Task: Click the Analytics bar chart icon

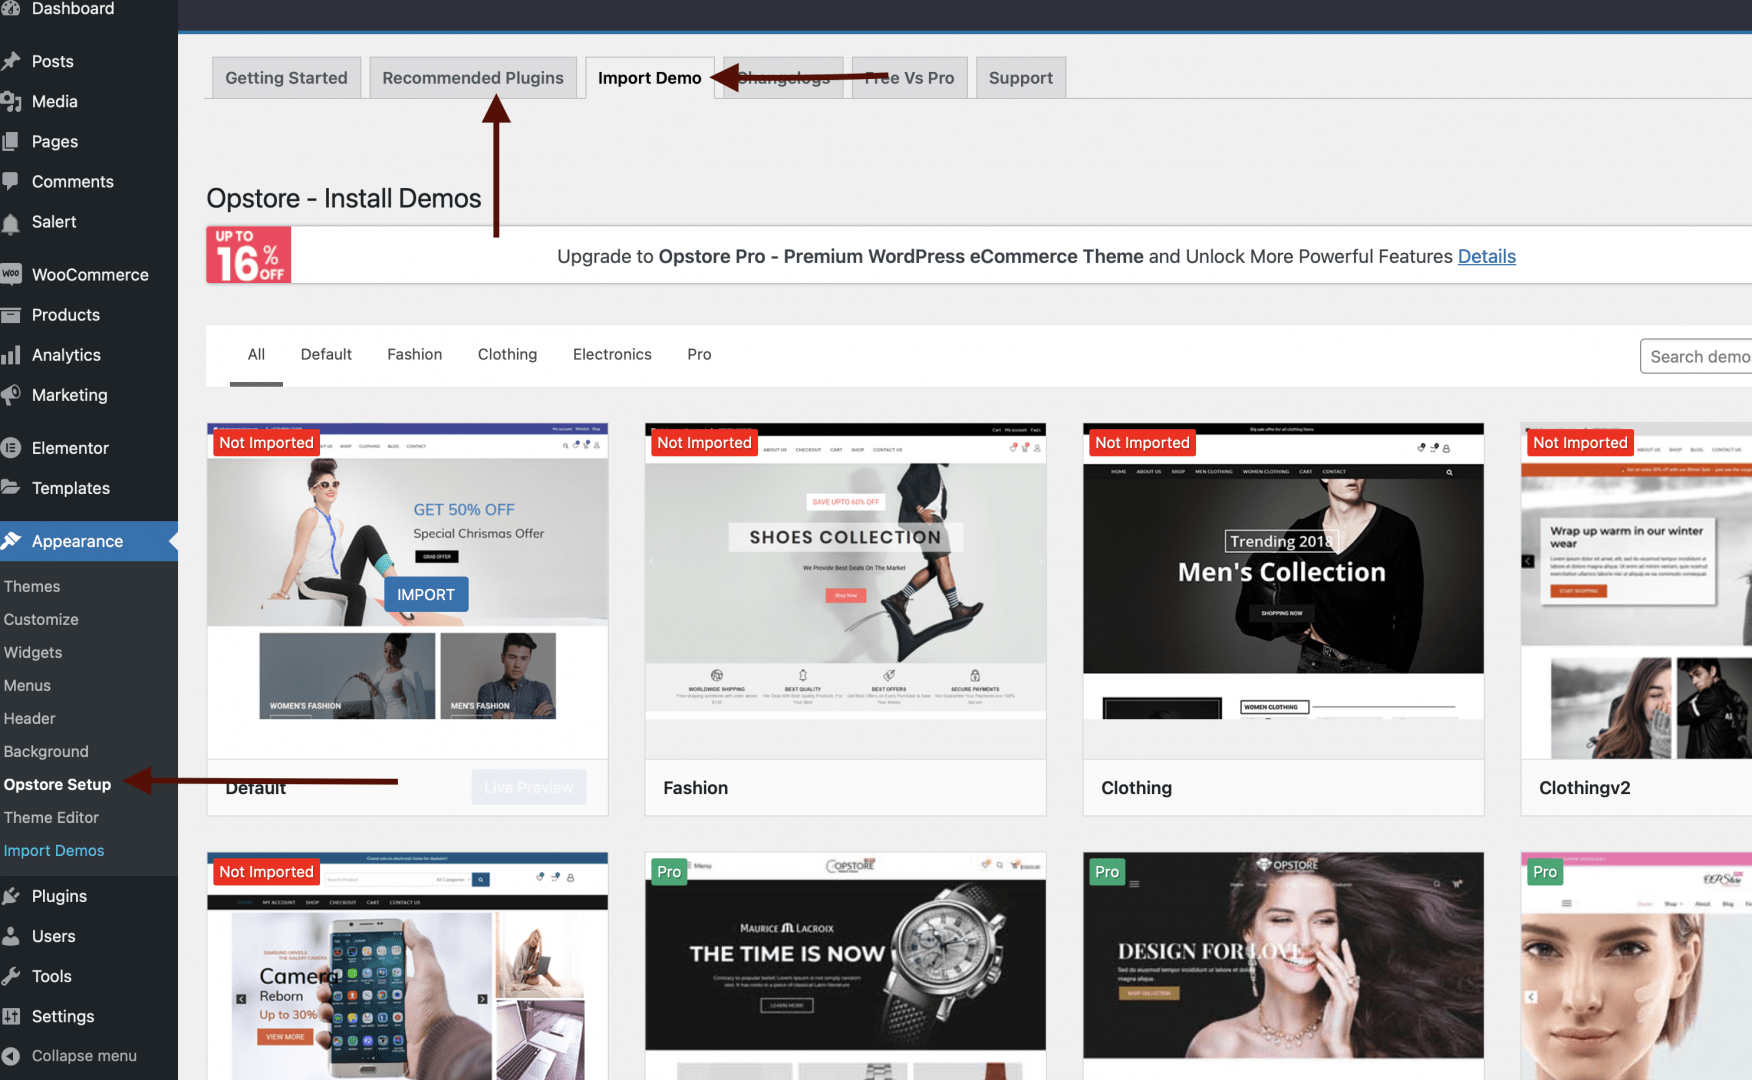Action: click(11, 354)
